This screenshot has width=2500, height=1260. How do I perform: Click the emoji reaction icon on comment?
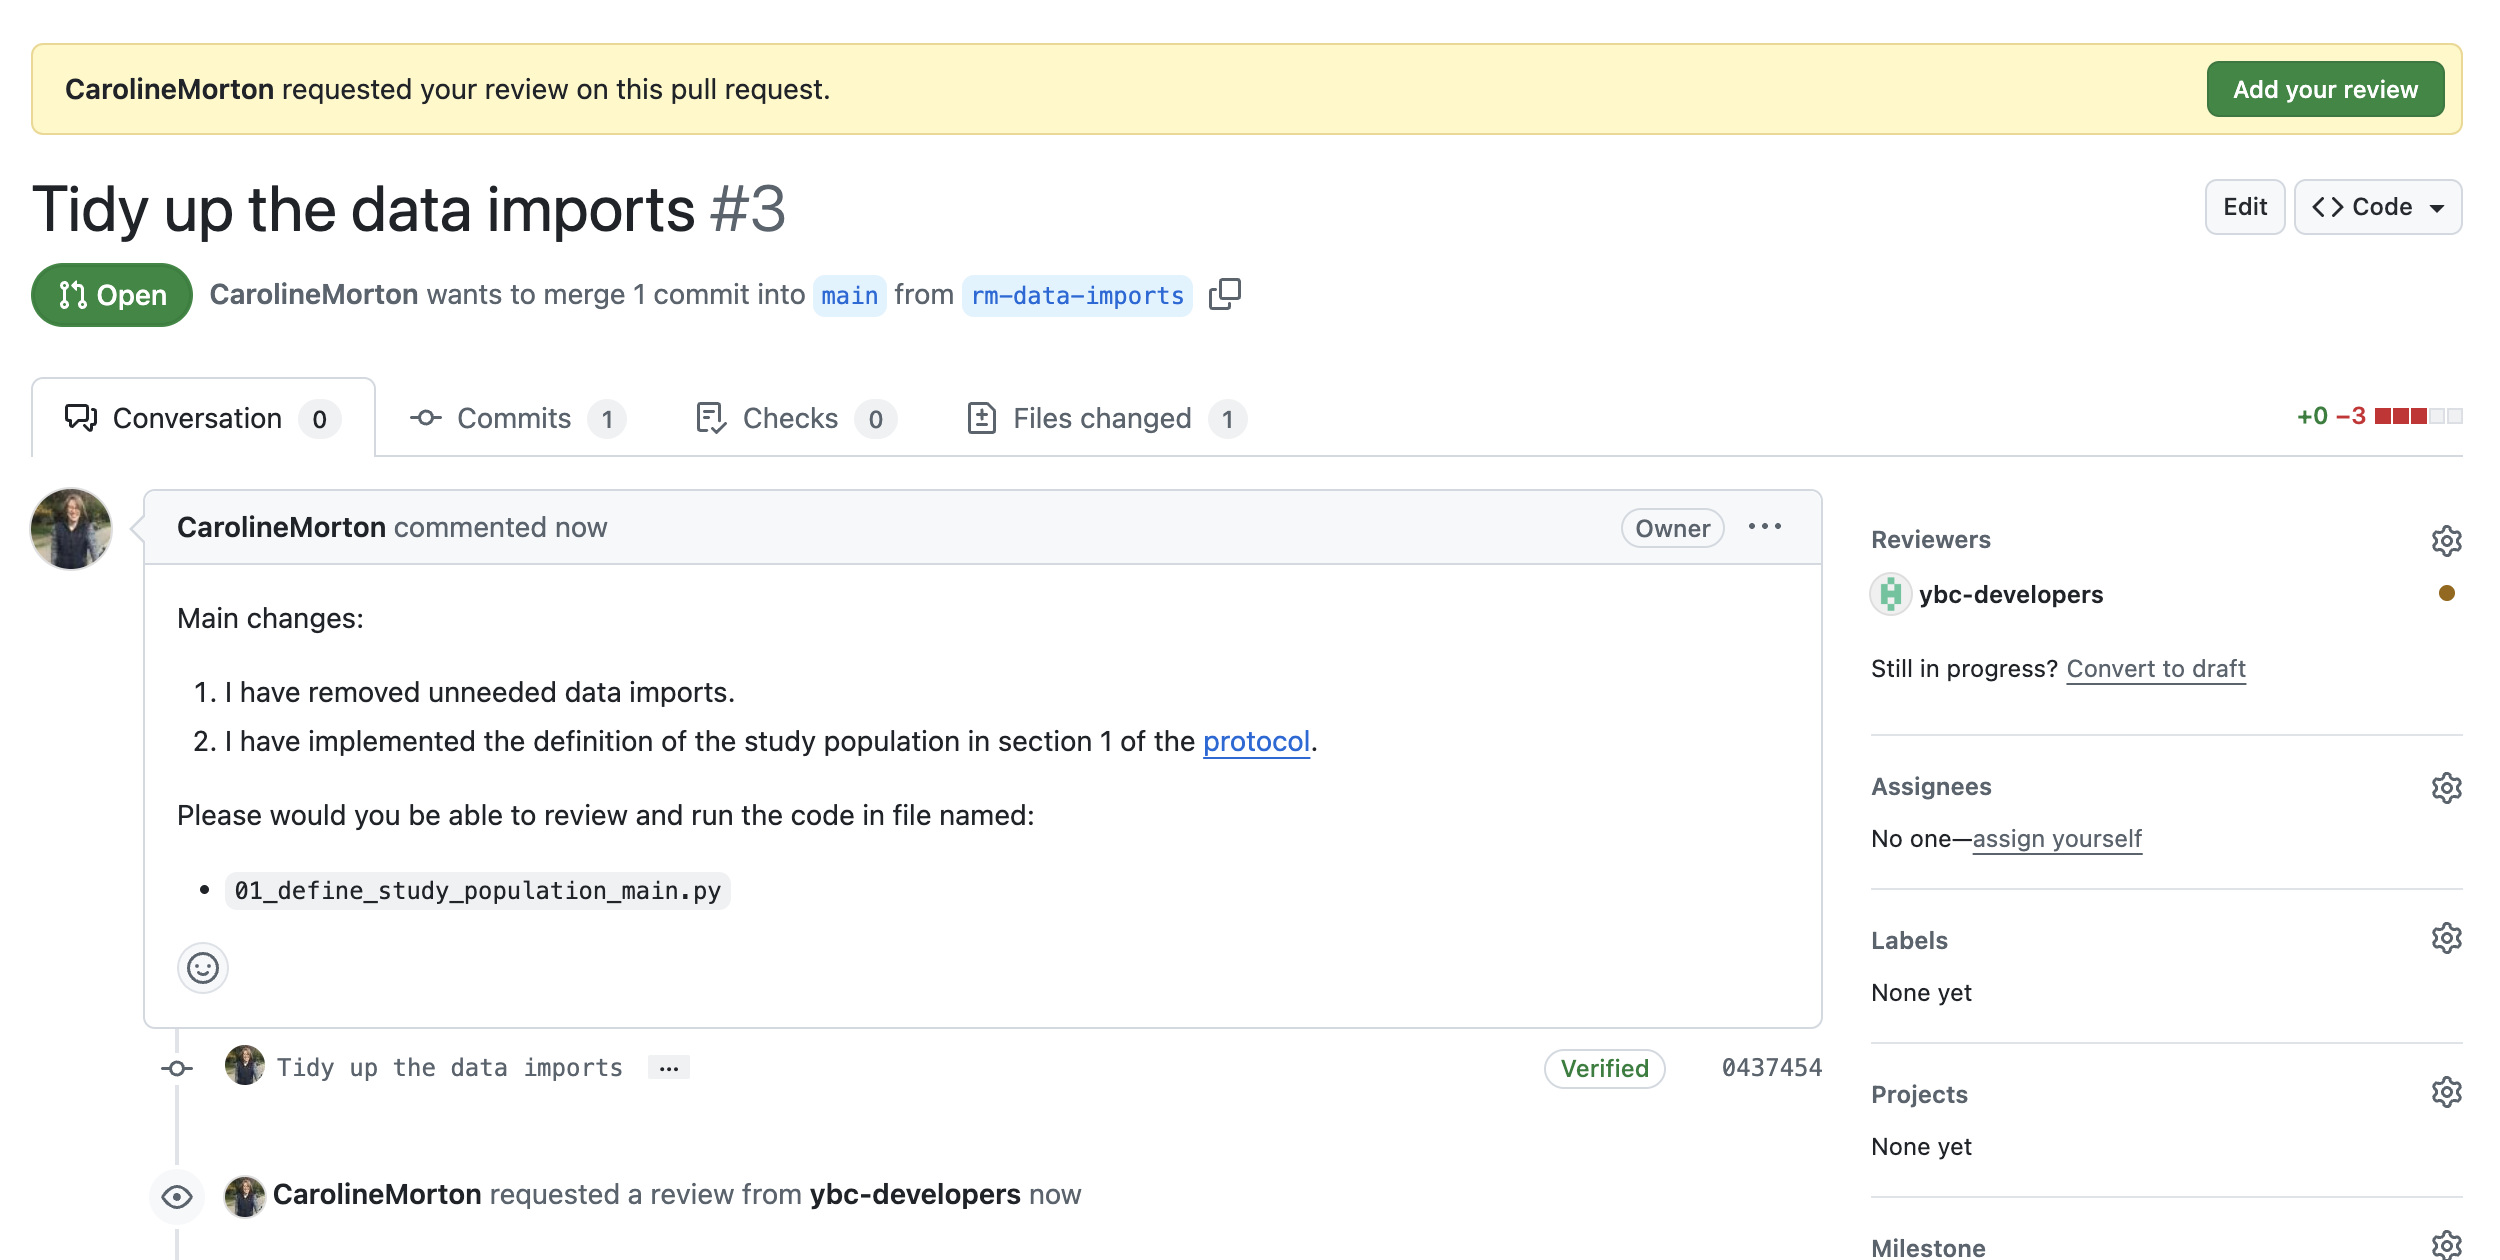point(202,968)
